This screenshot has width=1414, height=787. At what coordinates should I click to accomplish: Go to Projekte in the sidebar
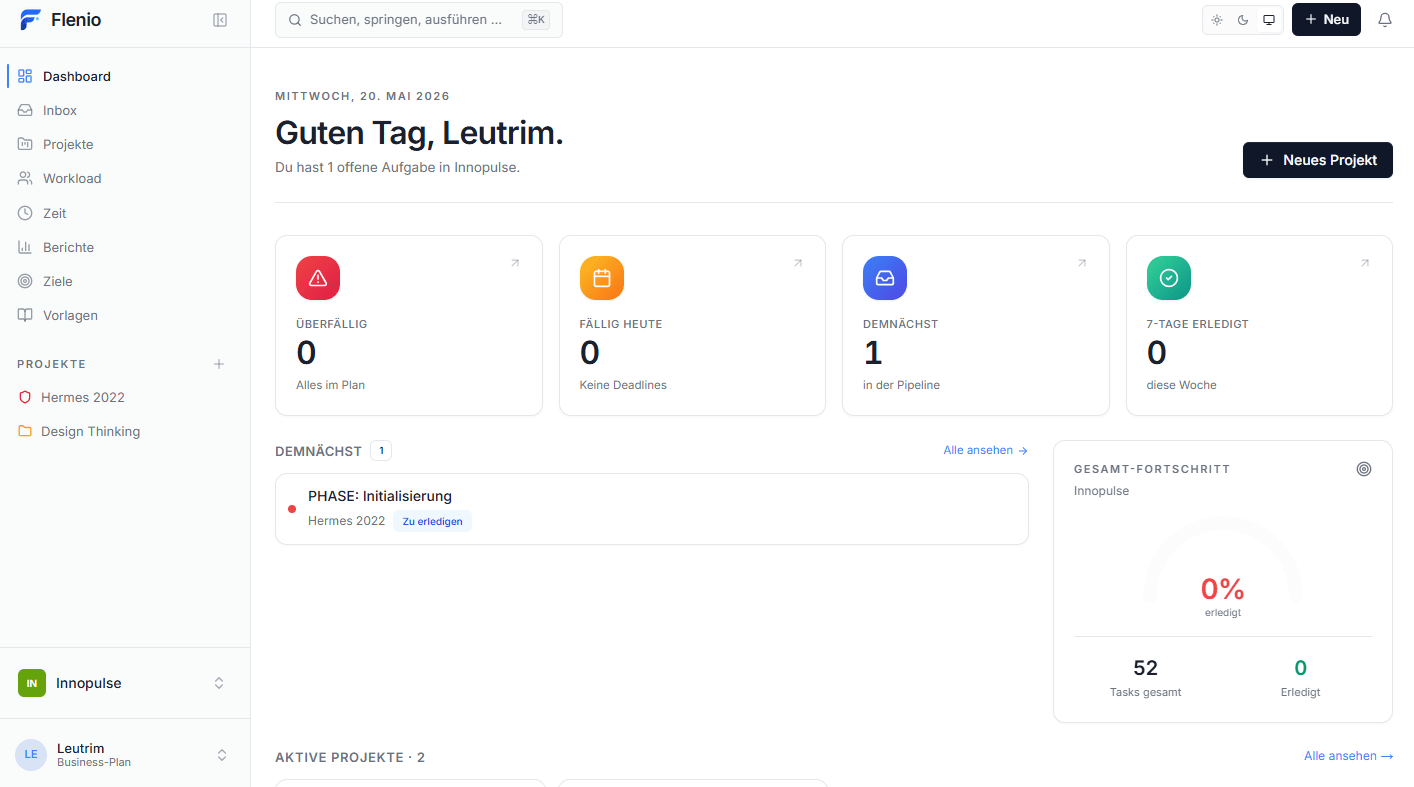click(x=125, y=144)
